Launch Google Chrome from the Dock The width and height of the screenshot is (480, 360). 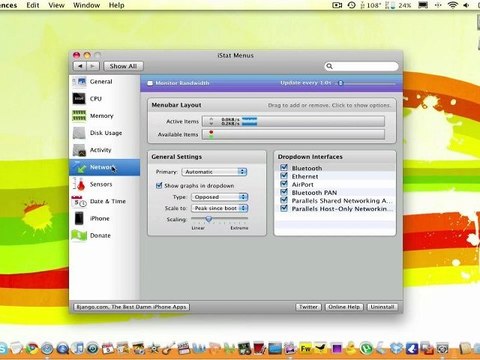pyautogui.click(x=32, y=349)
